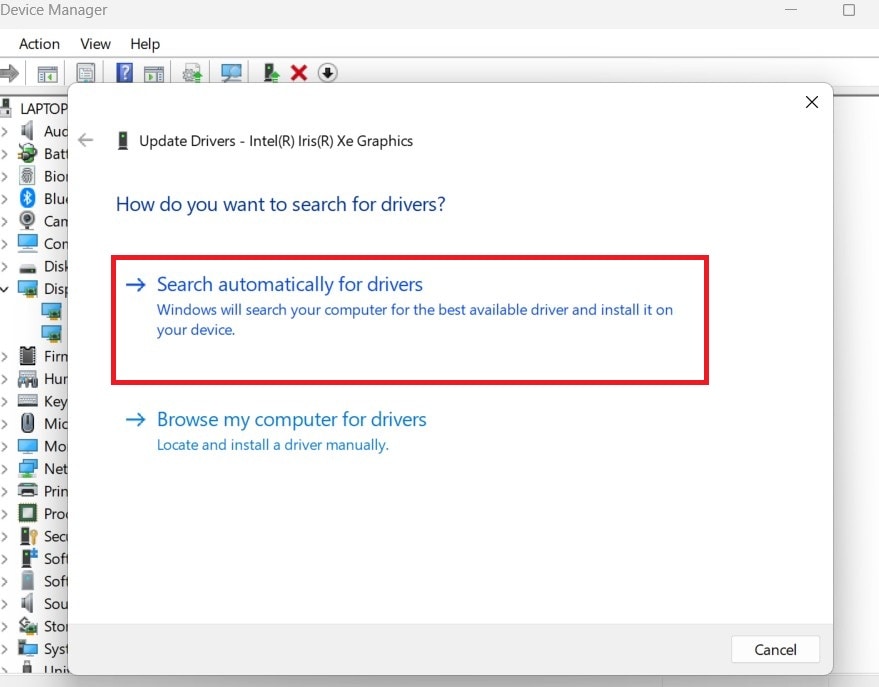Expand the Network adapters chevron
879x687 pixels.
pyautogui.click(x=4, y=468)
